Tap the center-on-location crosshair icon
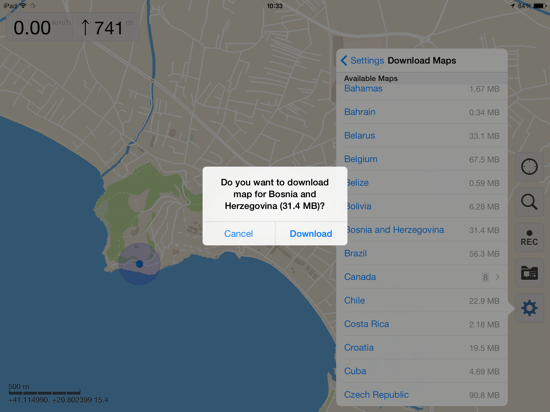 point(529,167)
